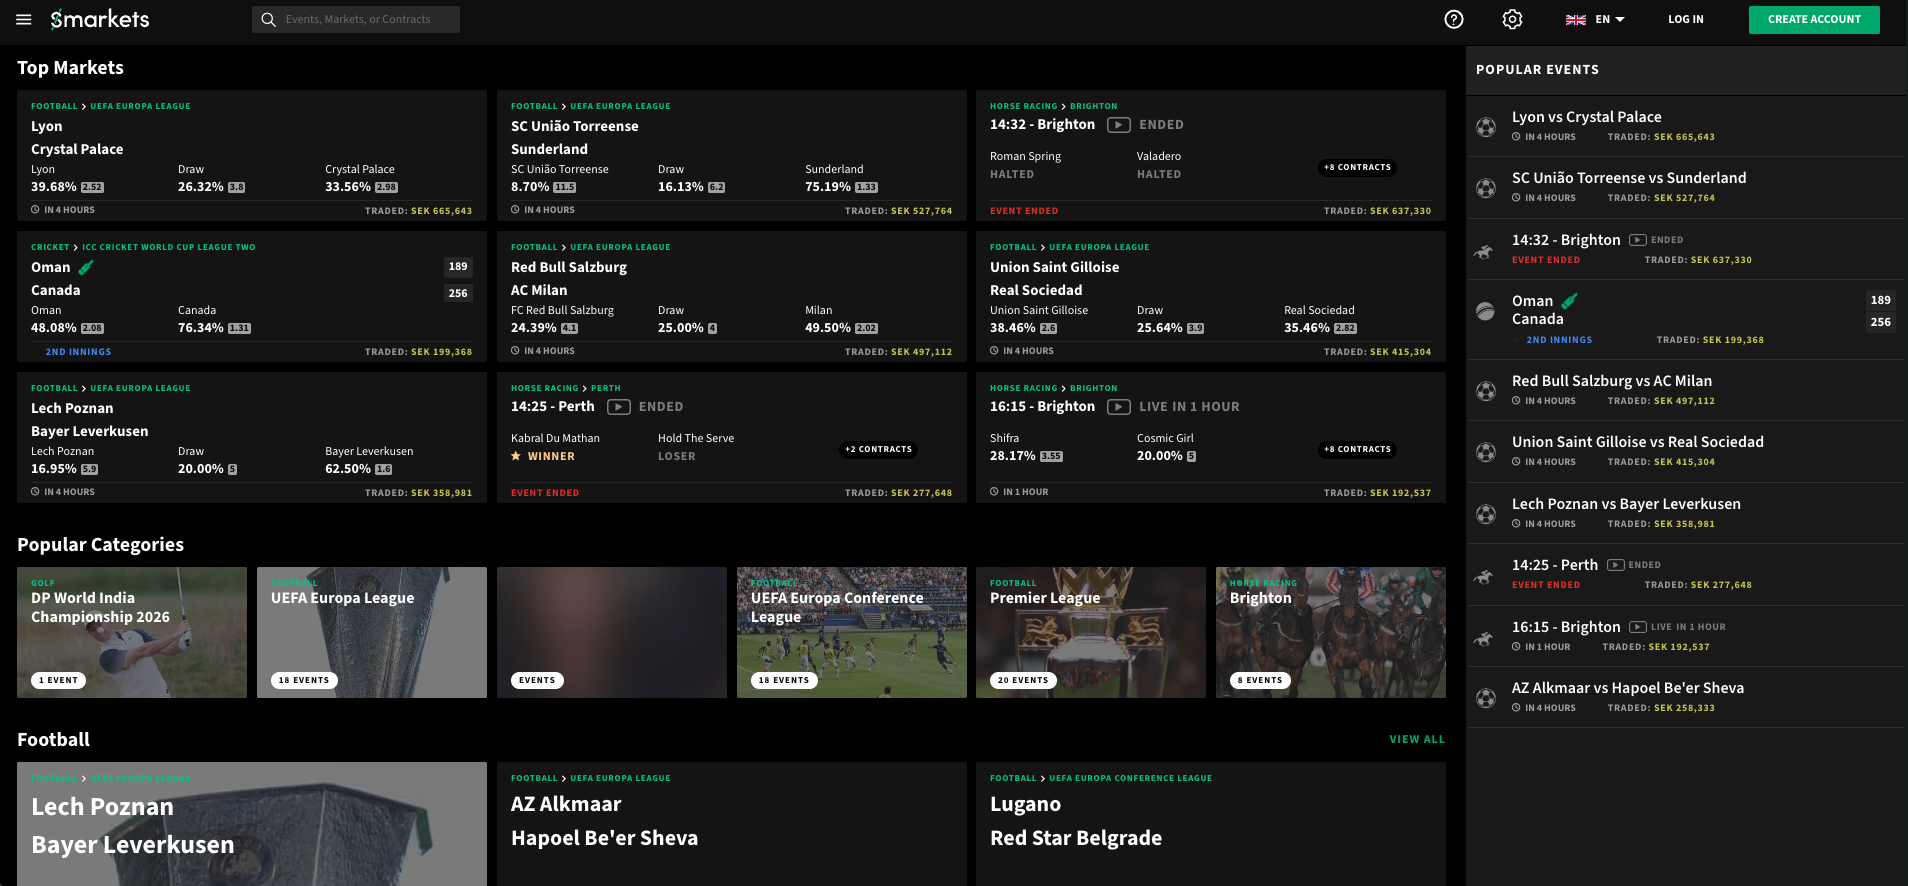Image resolution: width=1908 pixels, height=886 pixels.
Task: Expand +2 contracts on 14:25 Perth
Action: pos(878,449)
